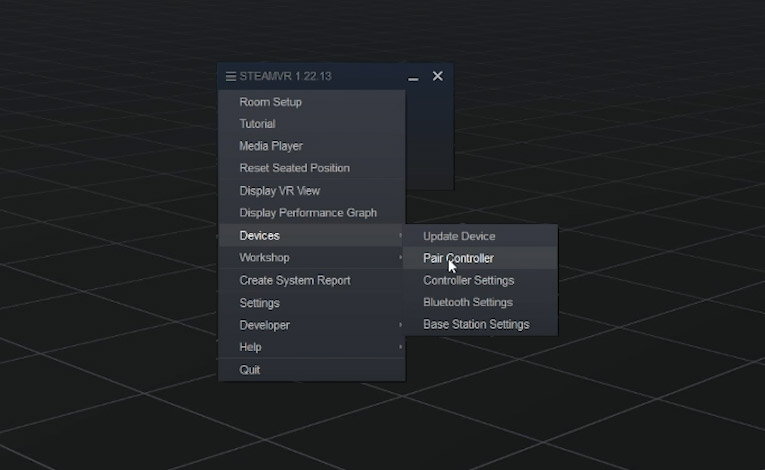The image size is (765, 470).
Task: Select Reset Seated Position
Action: (x=294, y=168)
